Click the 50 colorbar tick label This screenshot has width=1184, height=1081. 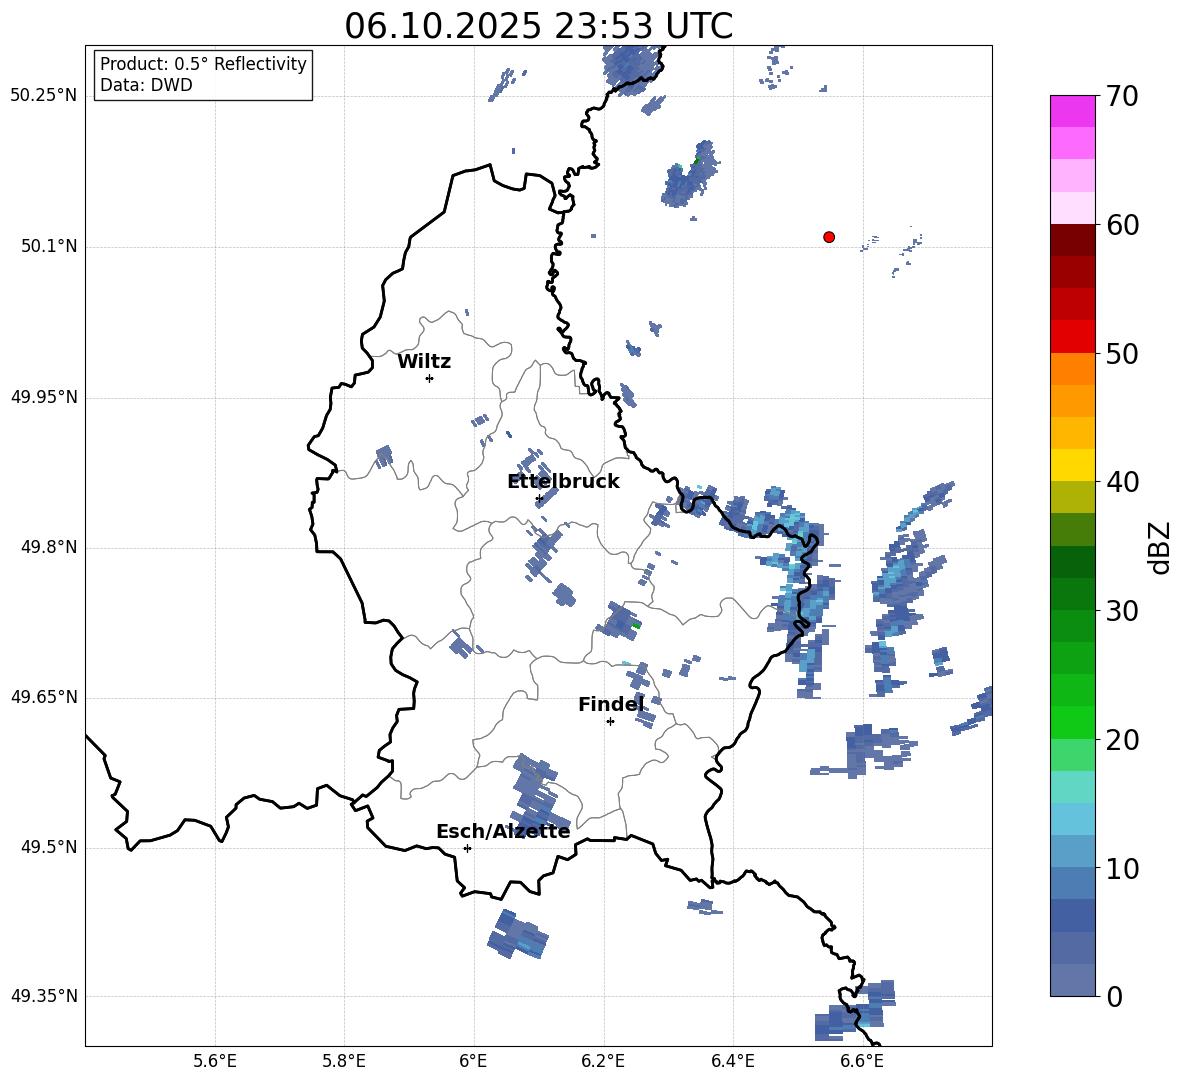[1122, 354]
